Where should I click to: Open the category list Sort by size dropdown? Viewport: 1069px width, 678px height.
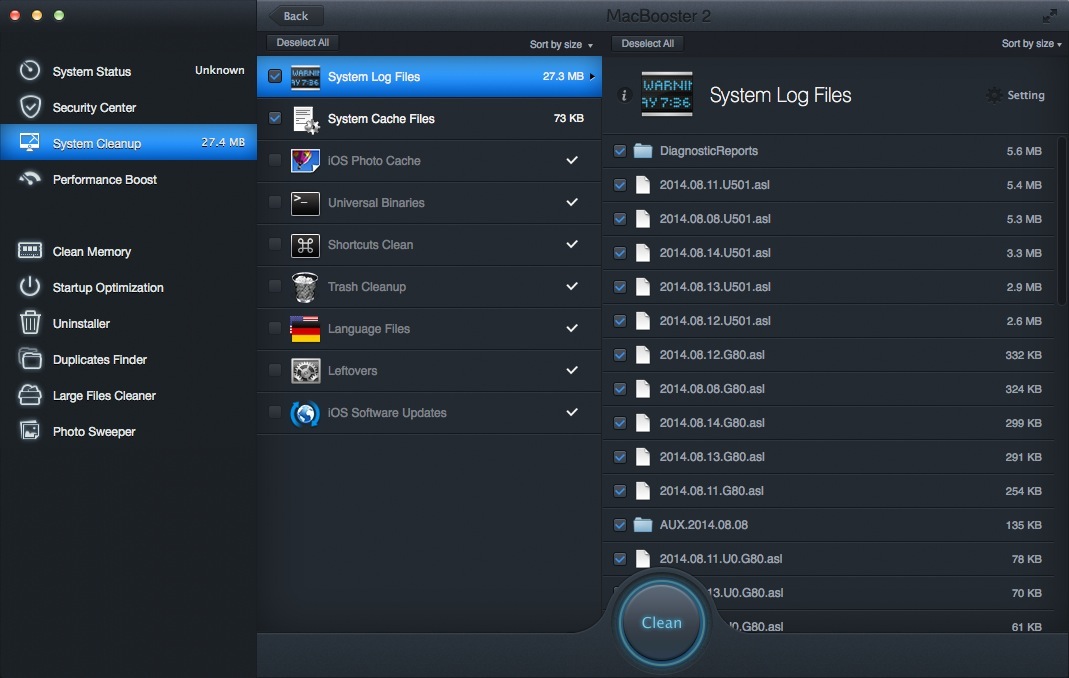[x=560, y=45]
